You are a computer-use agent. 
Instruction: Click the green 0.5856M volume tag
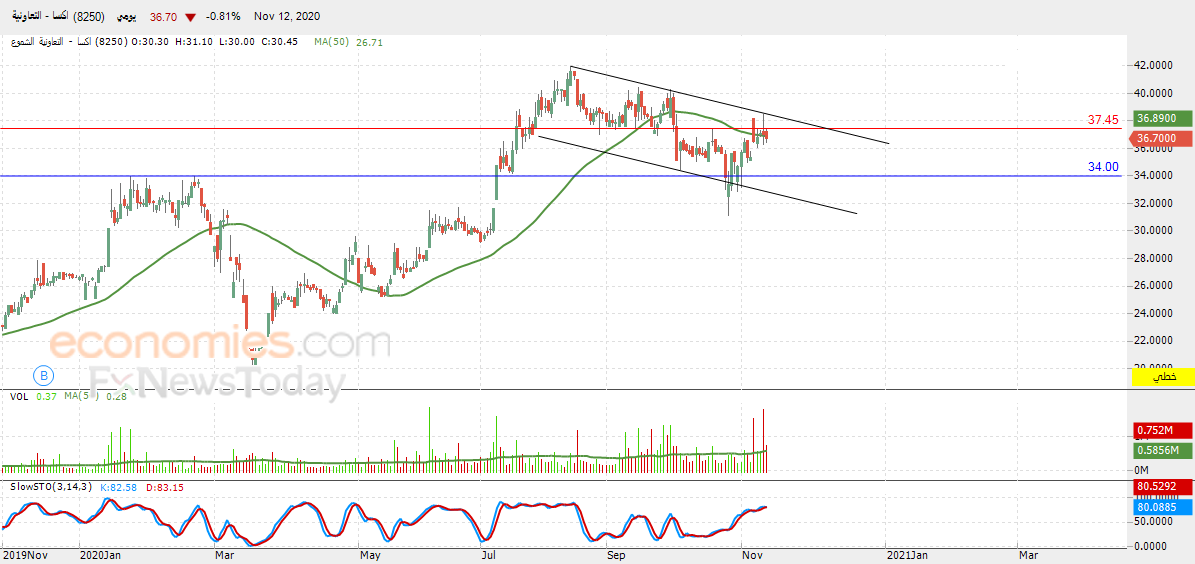[x=1163, y=451]
